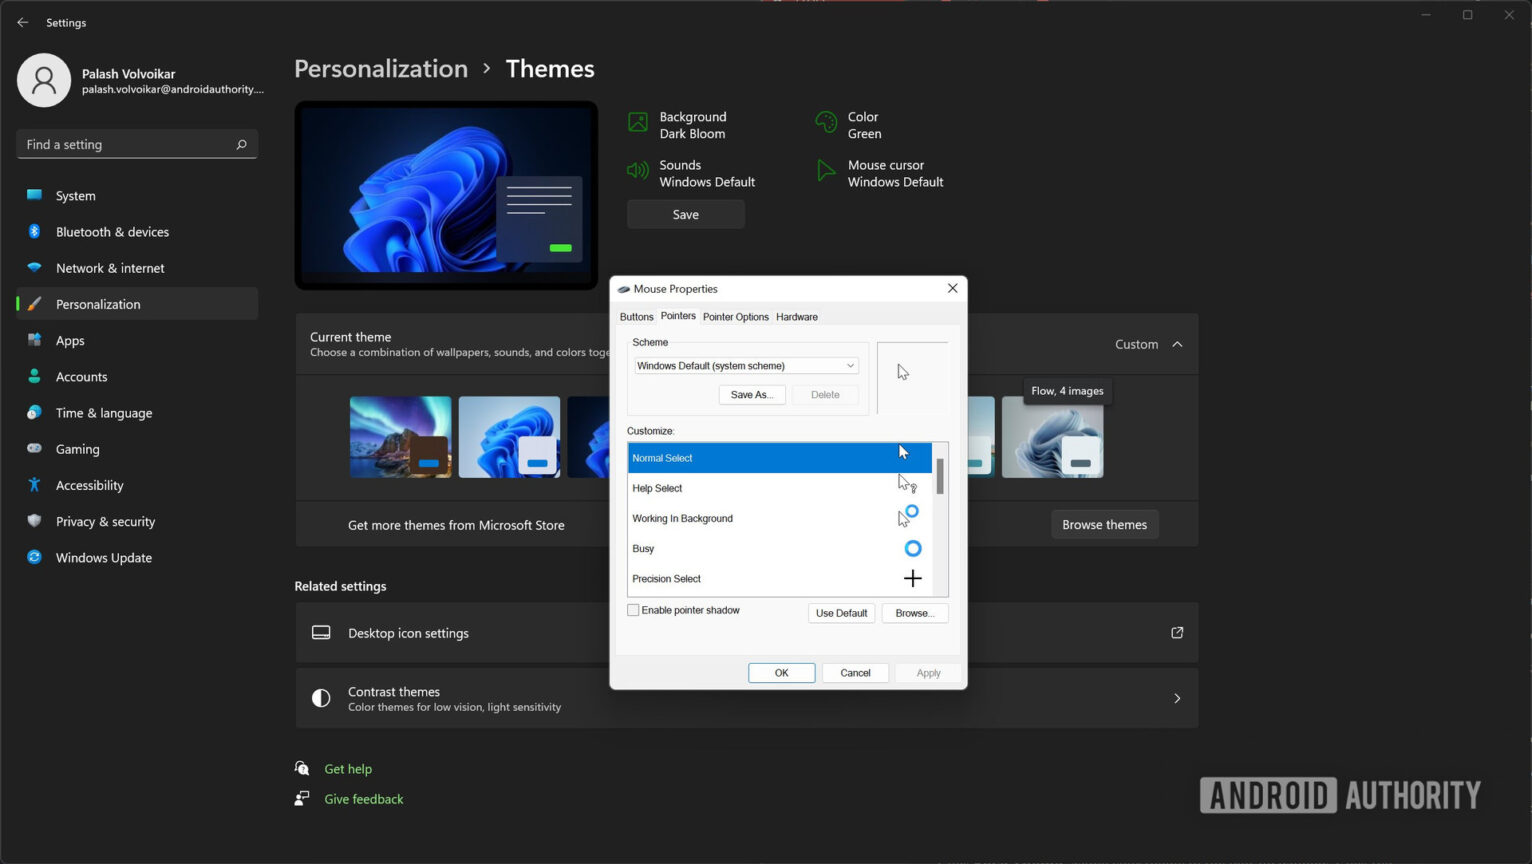Click the Desktop icon settings monitor icon

(320, 632)
